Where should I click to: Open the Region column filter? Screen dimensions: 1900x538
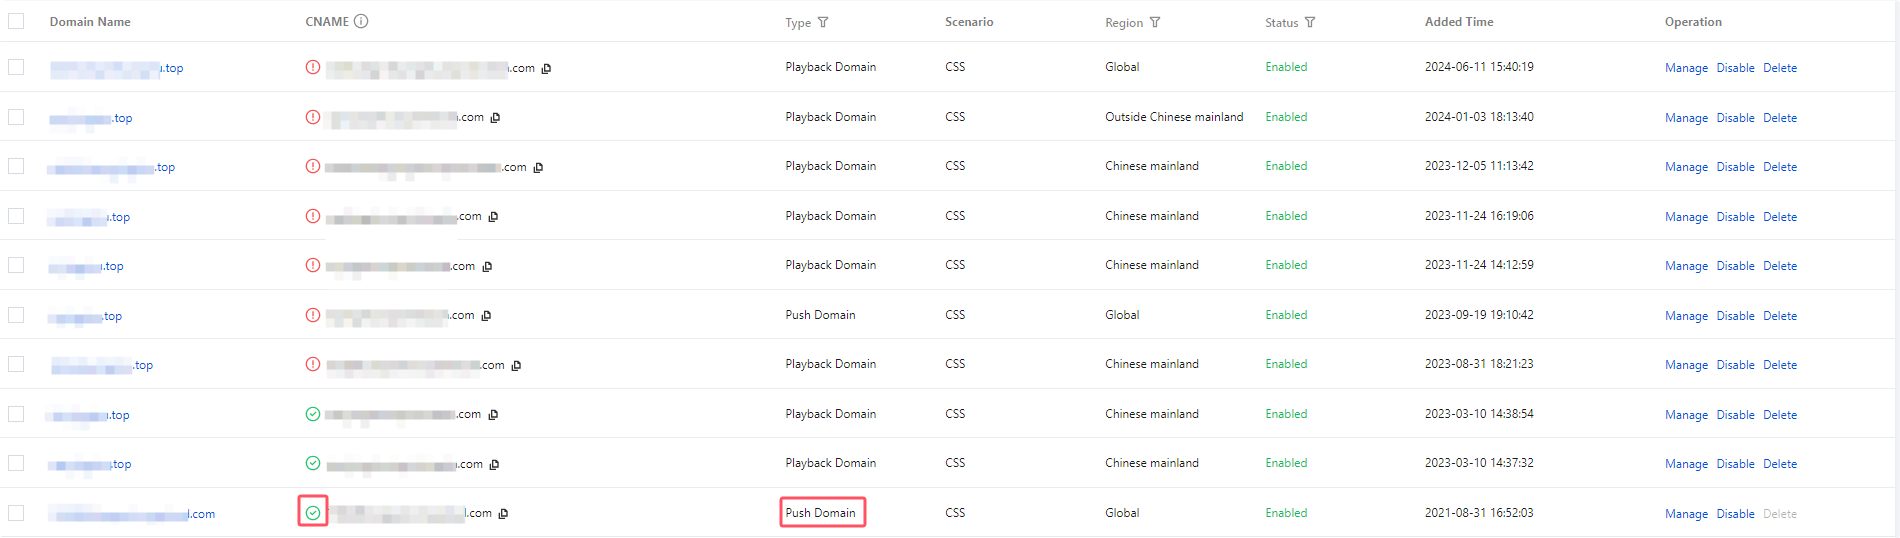click(1155, 22)
